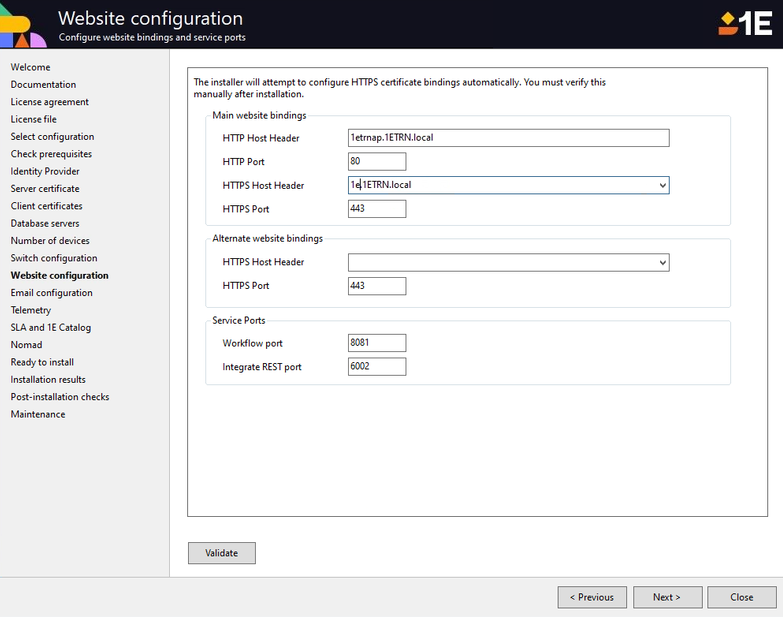Go back with the Previous button
Viewport: 783px width, 617px height.
(x=592, y=597)
